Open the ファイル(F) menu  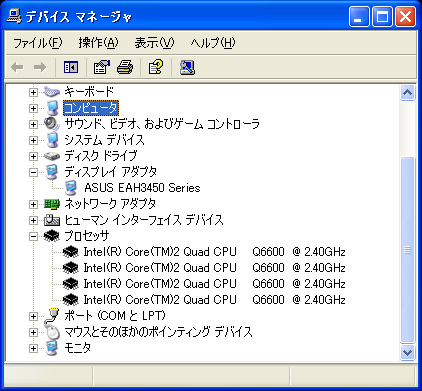pyautogui.click(x=38, y=43)
